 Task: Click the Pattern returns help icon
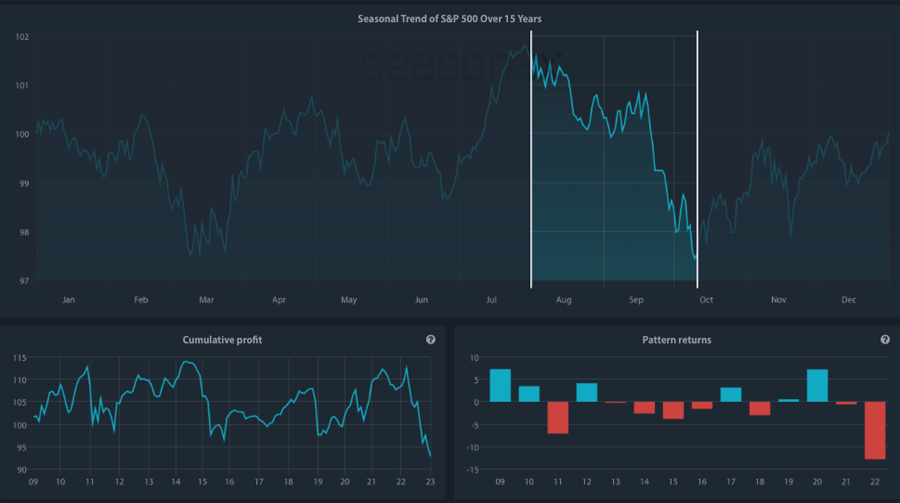[885, 340]
